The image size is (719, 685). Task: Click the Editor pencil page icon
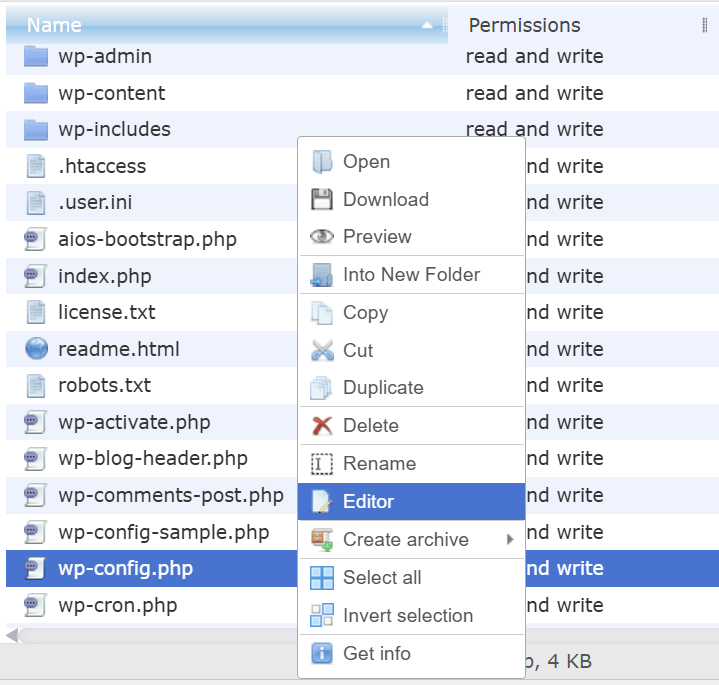click(x=322, y=501)
